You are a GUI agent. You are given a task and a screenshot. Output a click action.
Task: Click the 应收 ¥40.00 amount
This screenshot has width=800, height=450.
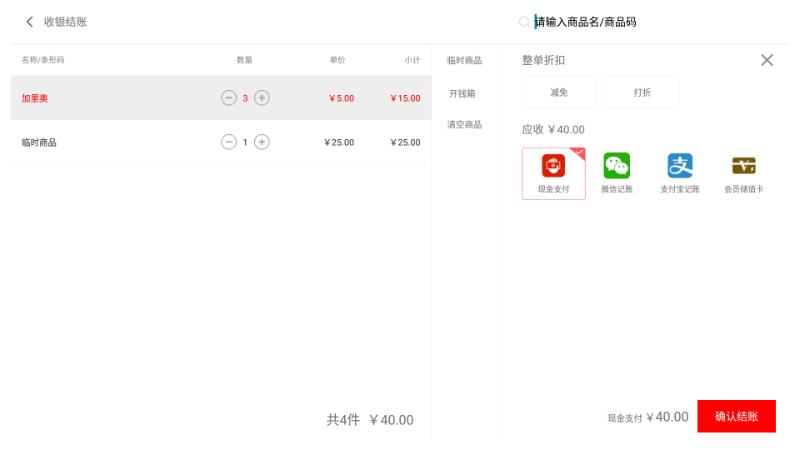pos(553,130)
